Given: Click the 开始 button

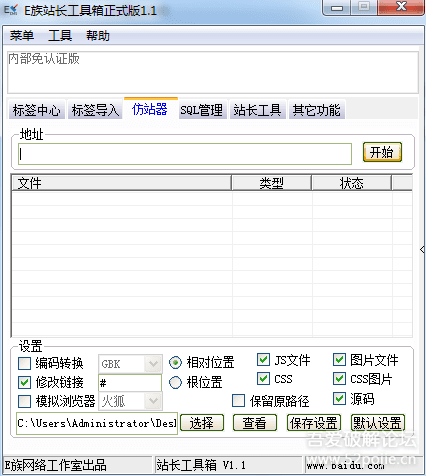Looking at the screenshot, I should tap(382, 152).
